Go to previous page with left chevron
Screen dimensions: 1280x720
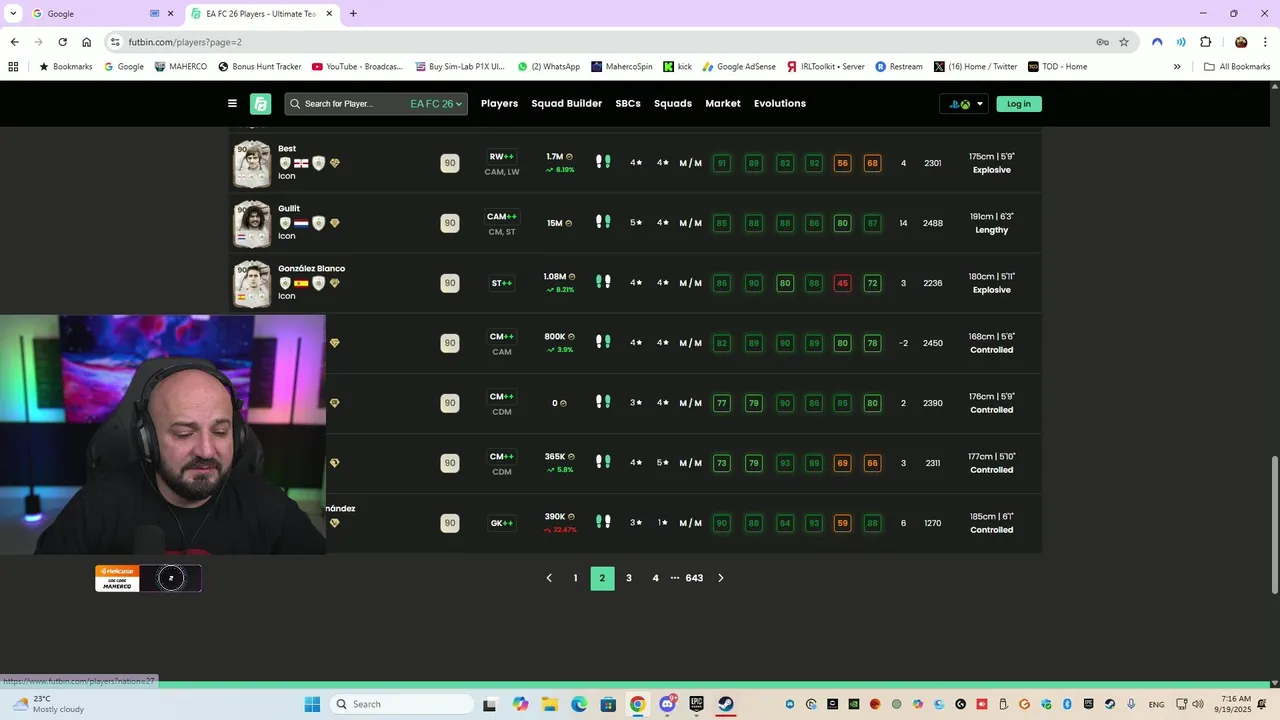coord(549,578)
